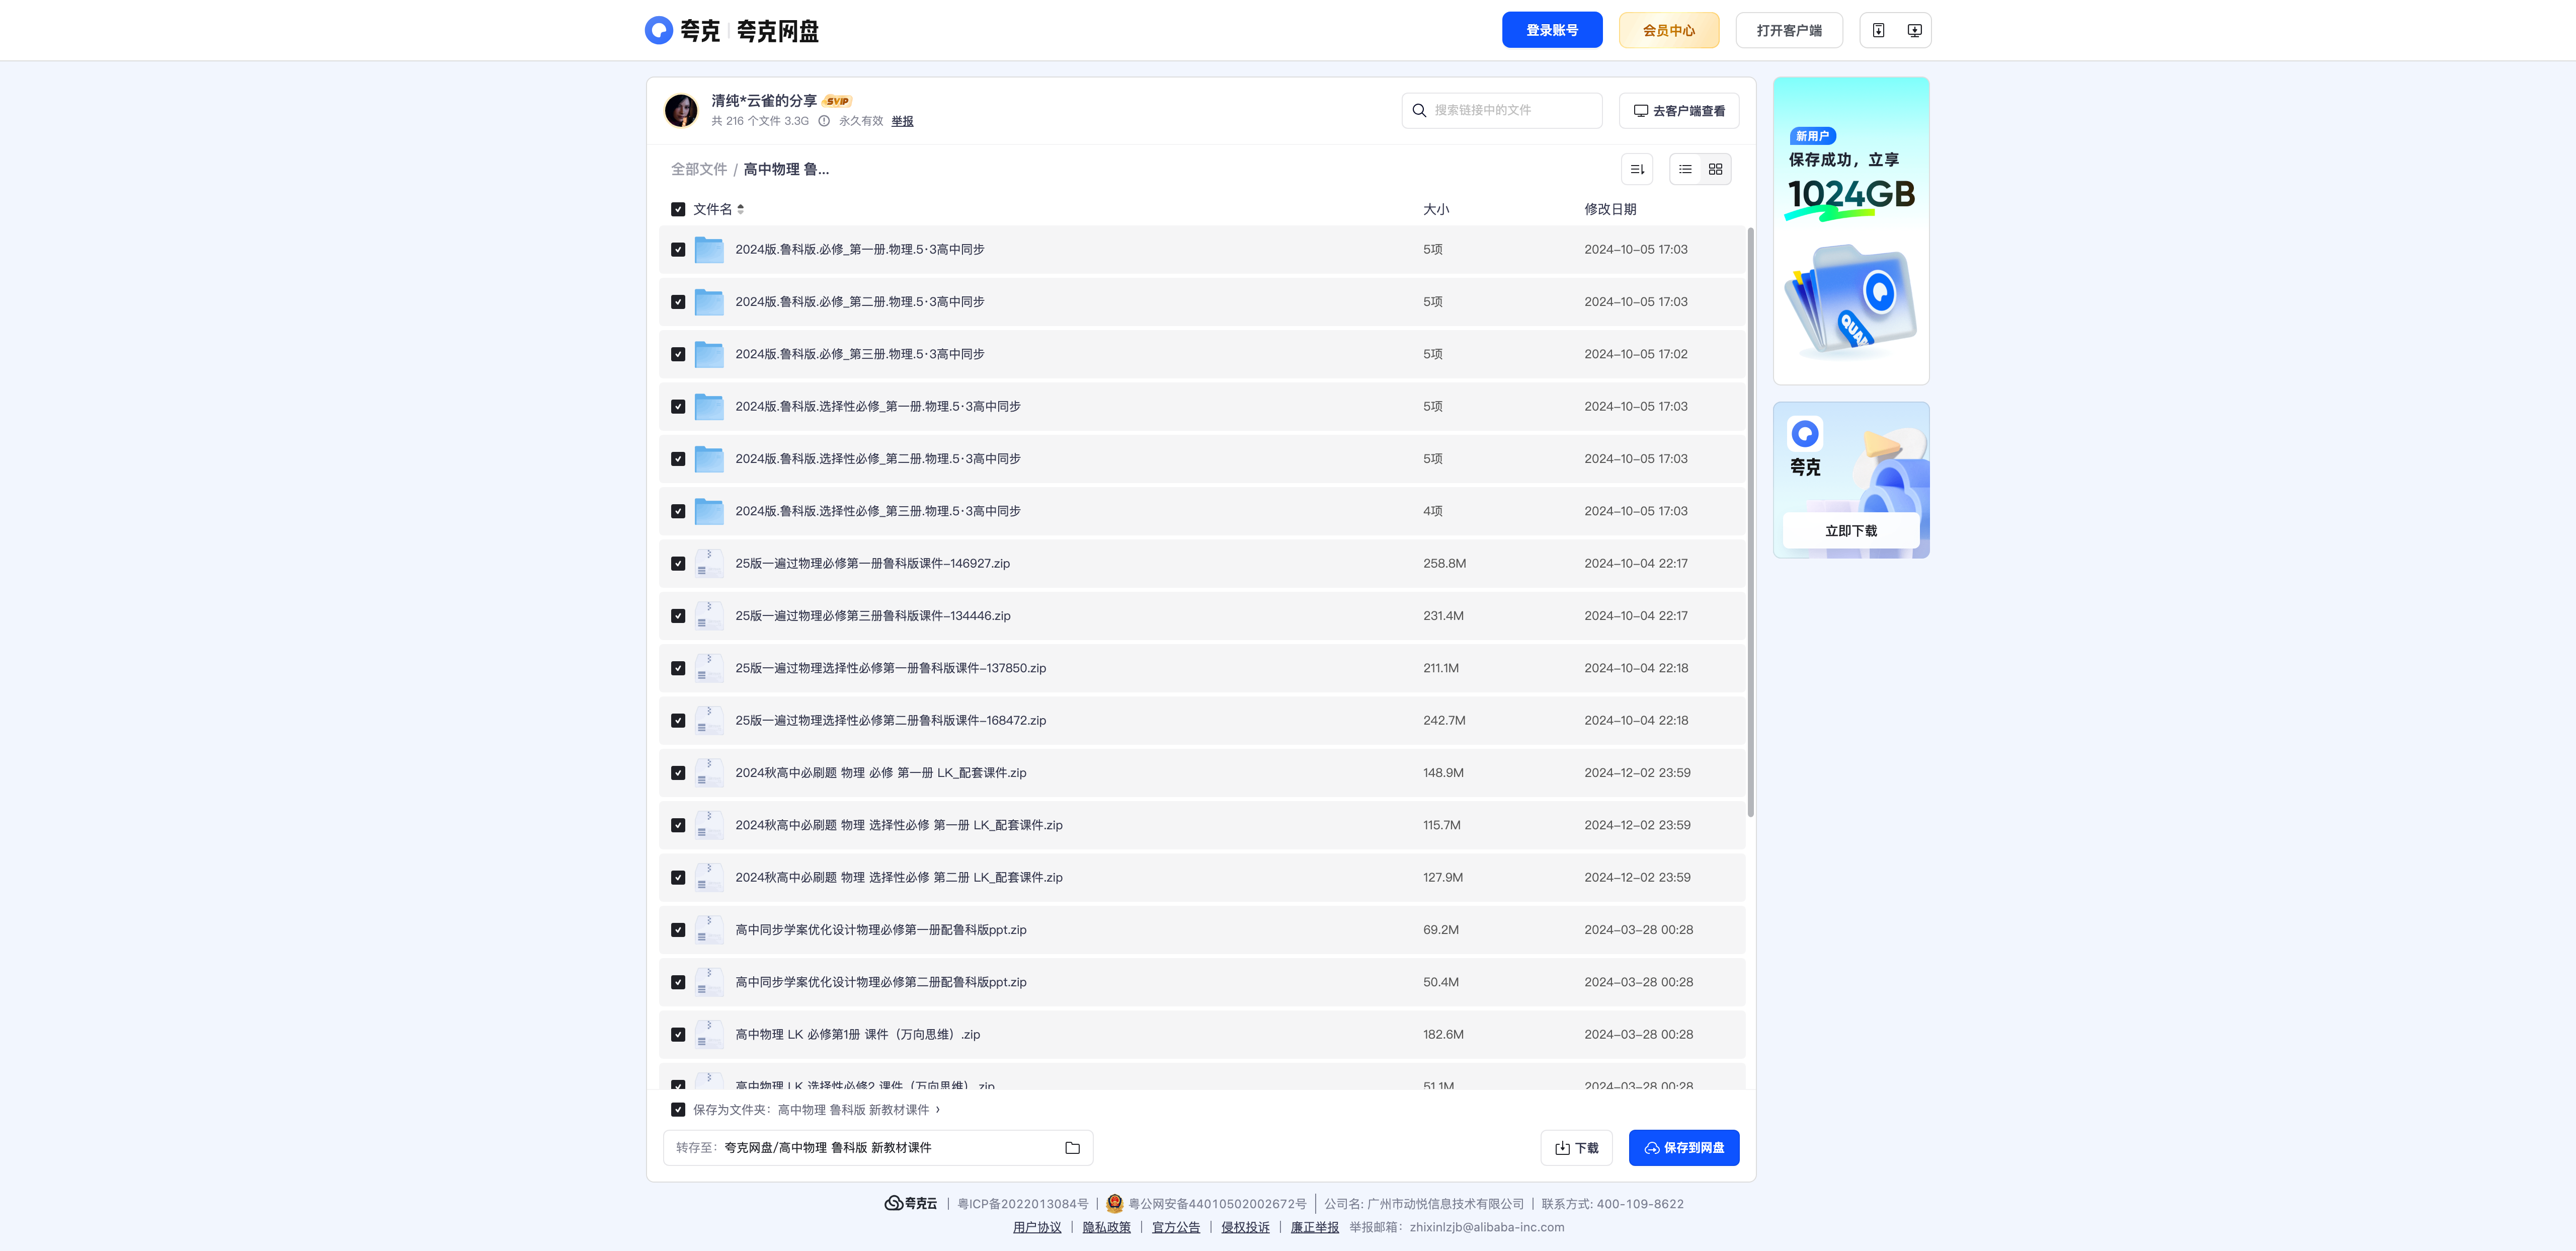Click the Quark app icon in download card
Screen dimensions: 2576x1251
tap(1805, 433)
